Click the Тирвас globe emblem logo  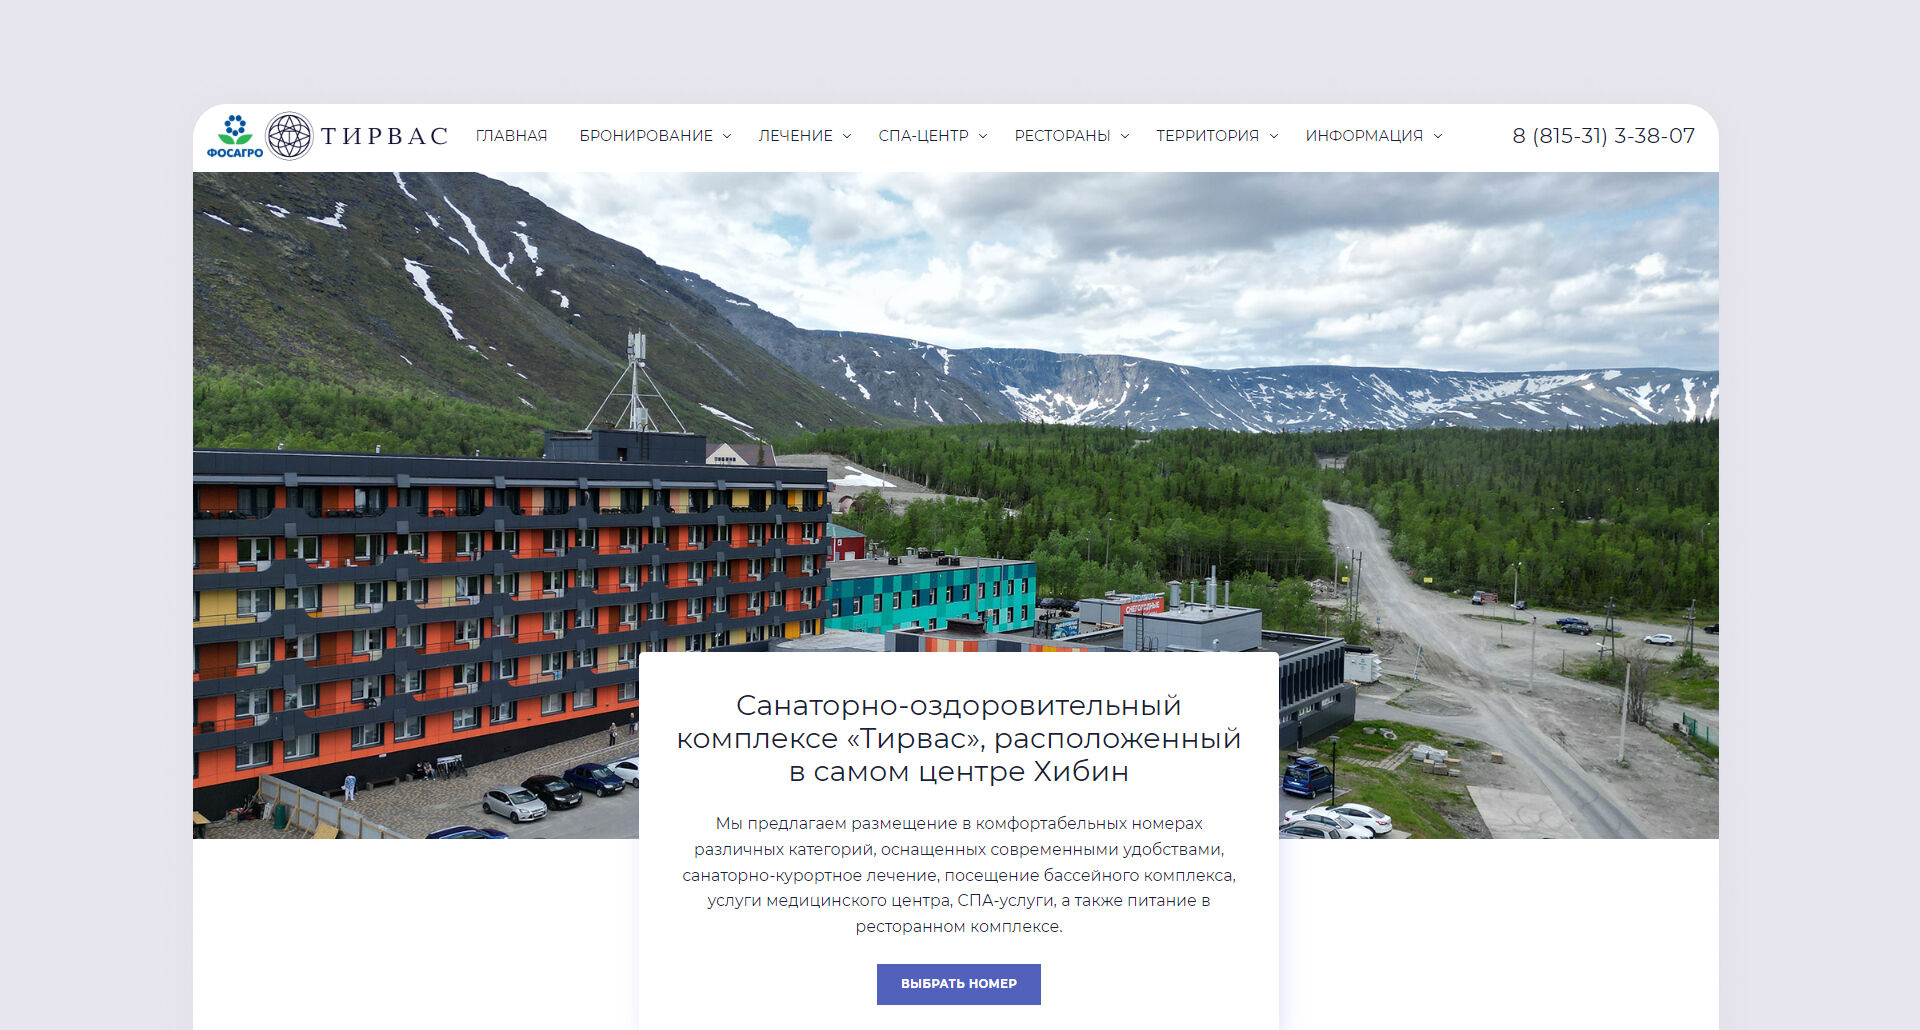tap(290, 136)
